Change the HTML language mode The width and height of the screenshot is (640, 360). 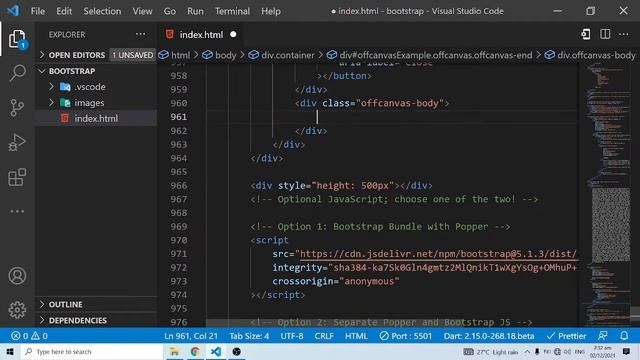pos(356,336)
